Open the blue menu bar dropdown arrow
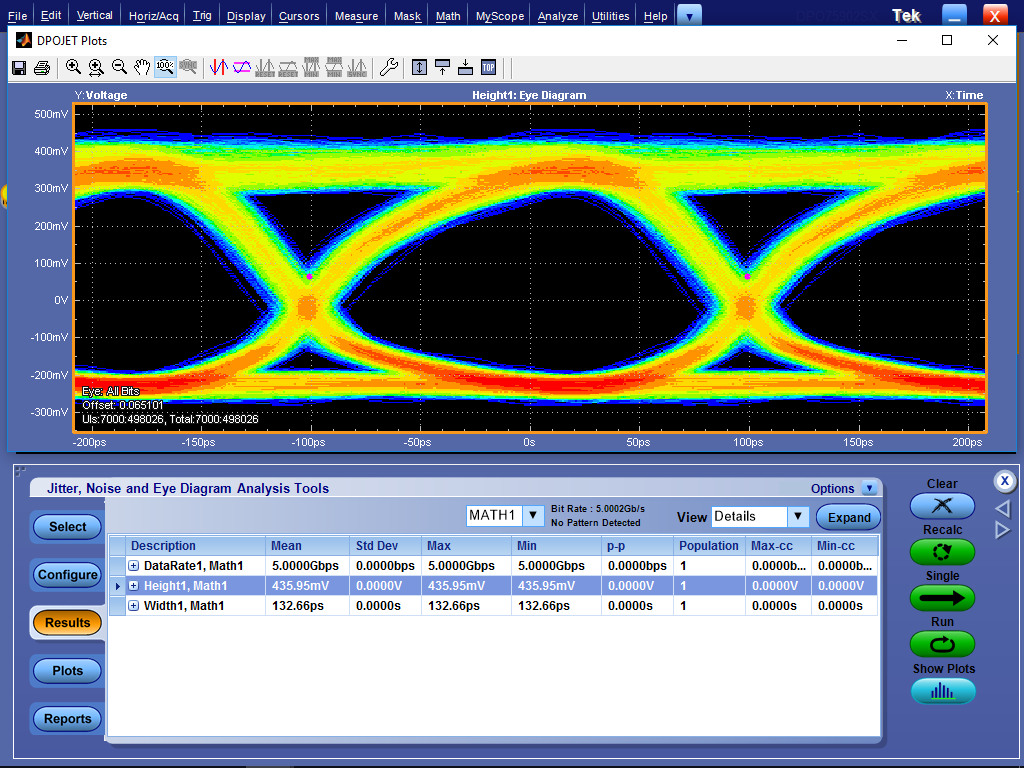 pos(690,16)
